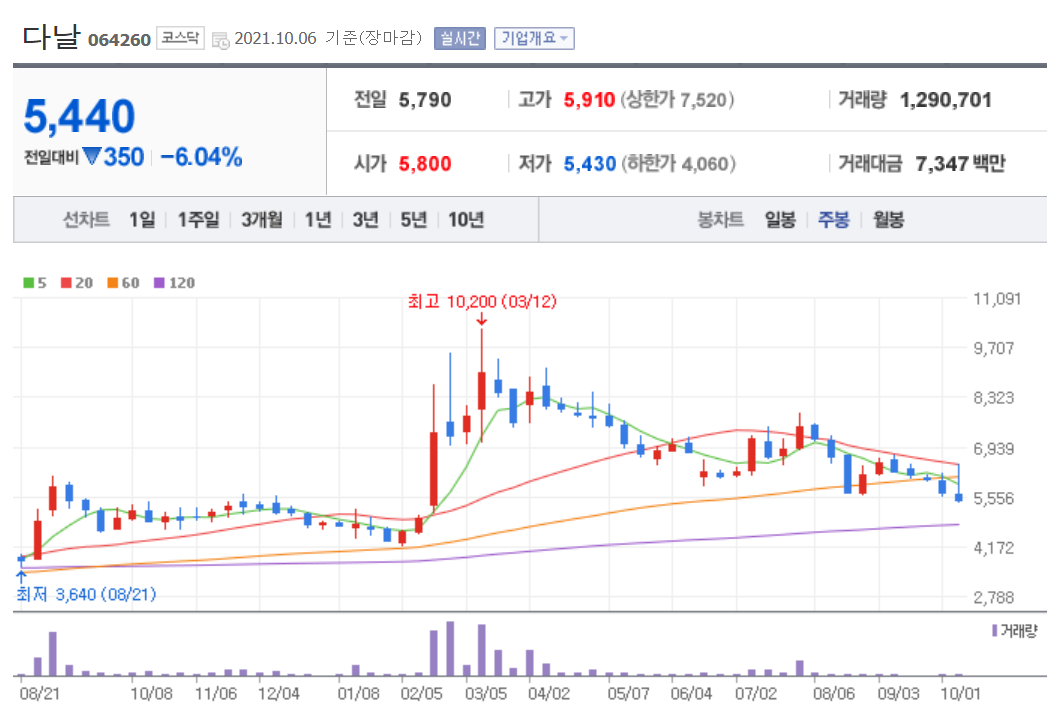The height and width of the screenshot is (721, 1047).
Task: Click the calendar icon beside the date 2021.10.06
Action: (x=219, y=37)
